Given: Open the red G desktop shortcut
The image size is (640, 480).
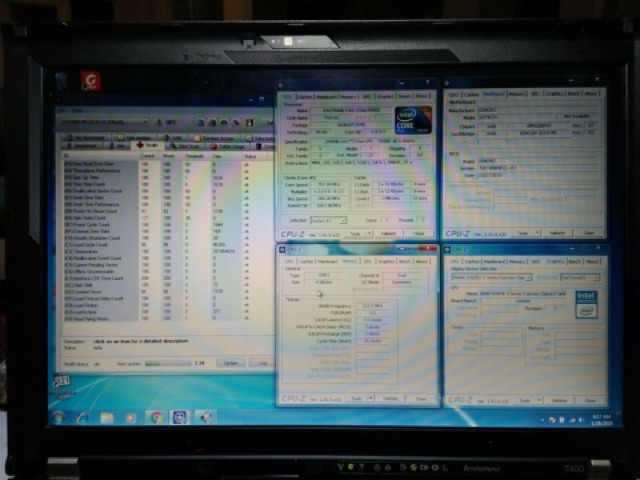Looking at the screenshot, I should click(x=90, y=82).
